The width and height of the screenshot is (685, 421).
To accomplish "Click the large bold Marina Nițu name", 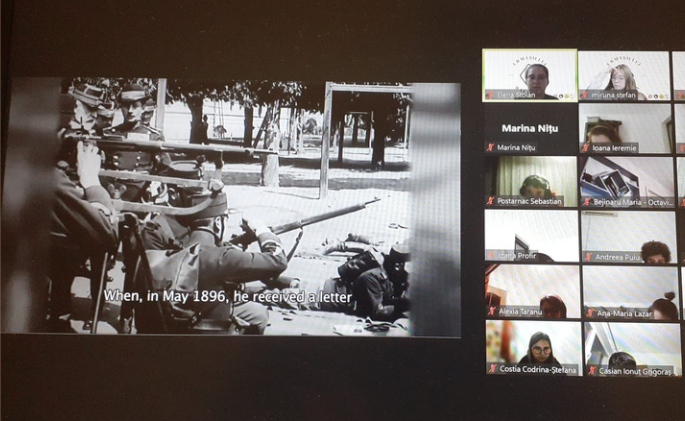I will (530, 128).
